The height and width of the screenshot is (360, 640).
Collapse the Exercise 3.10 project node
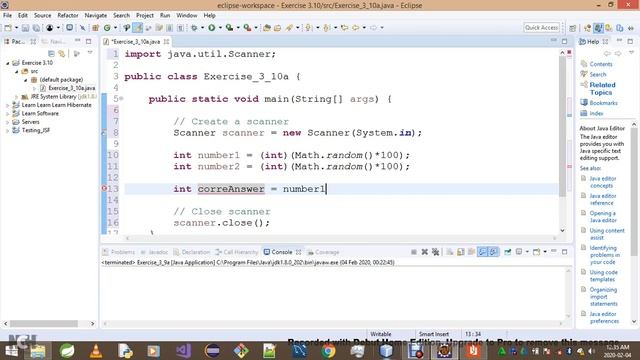click(7, 63)
